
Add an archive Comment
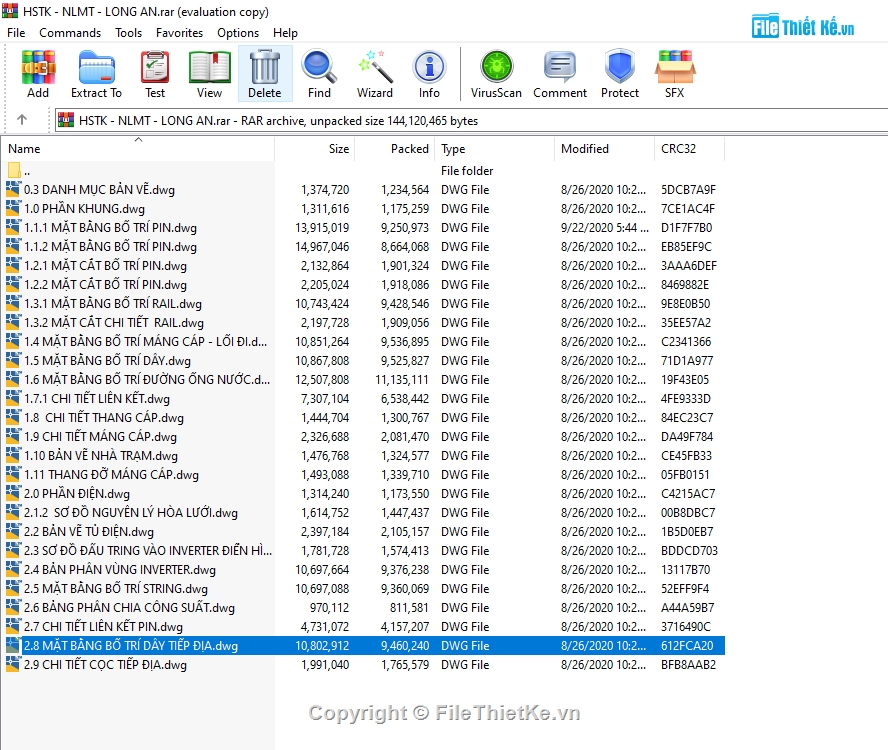(560, 74)
